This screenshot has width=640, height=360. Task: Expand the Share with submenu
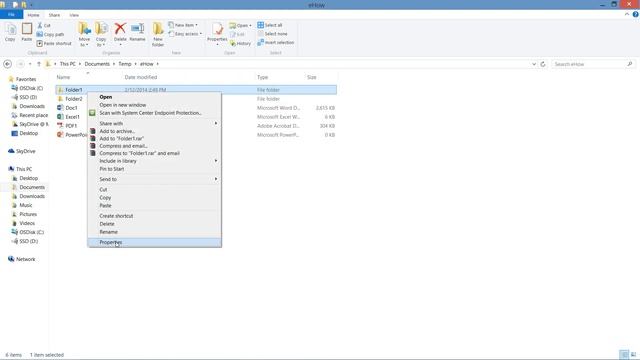pyautogui.click(x=154, y=123)
